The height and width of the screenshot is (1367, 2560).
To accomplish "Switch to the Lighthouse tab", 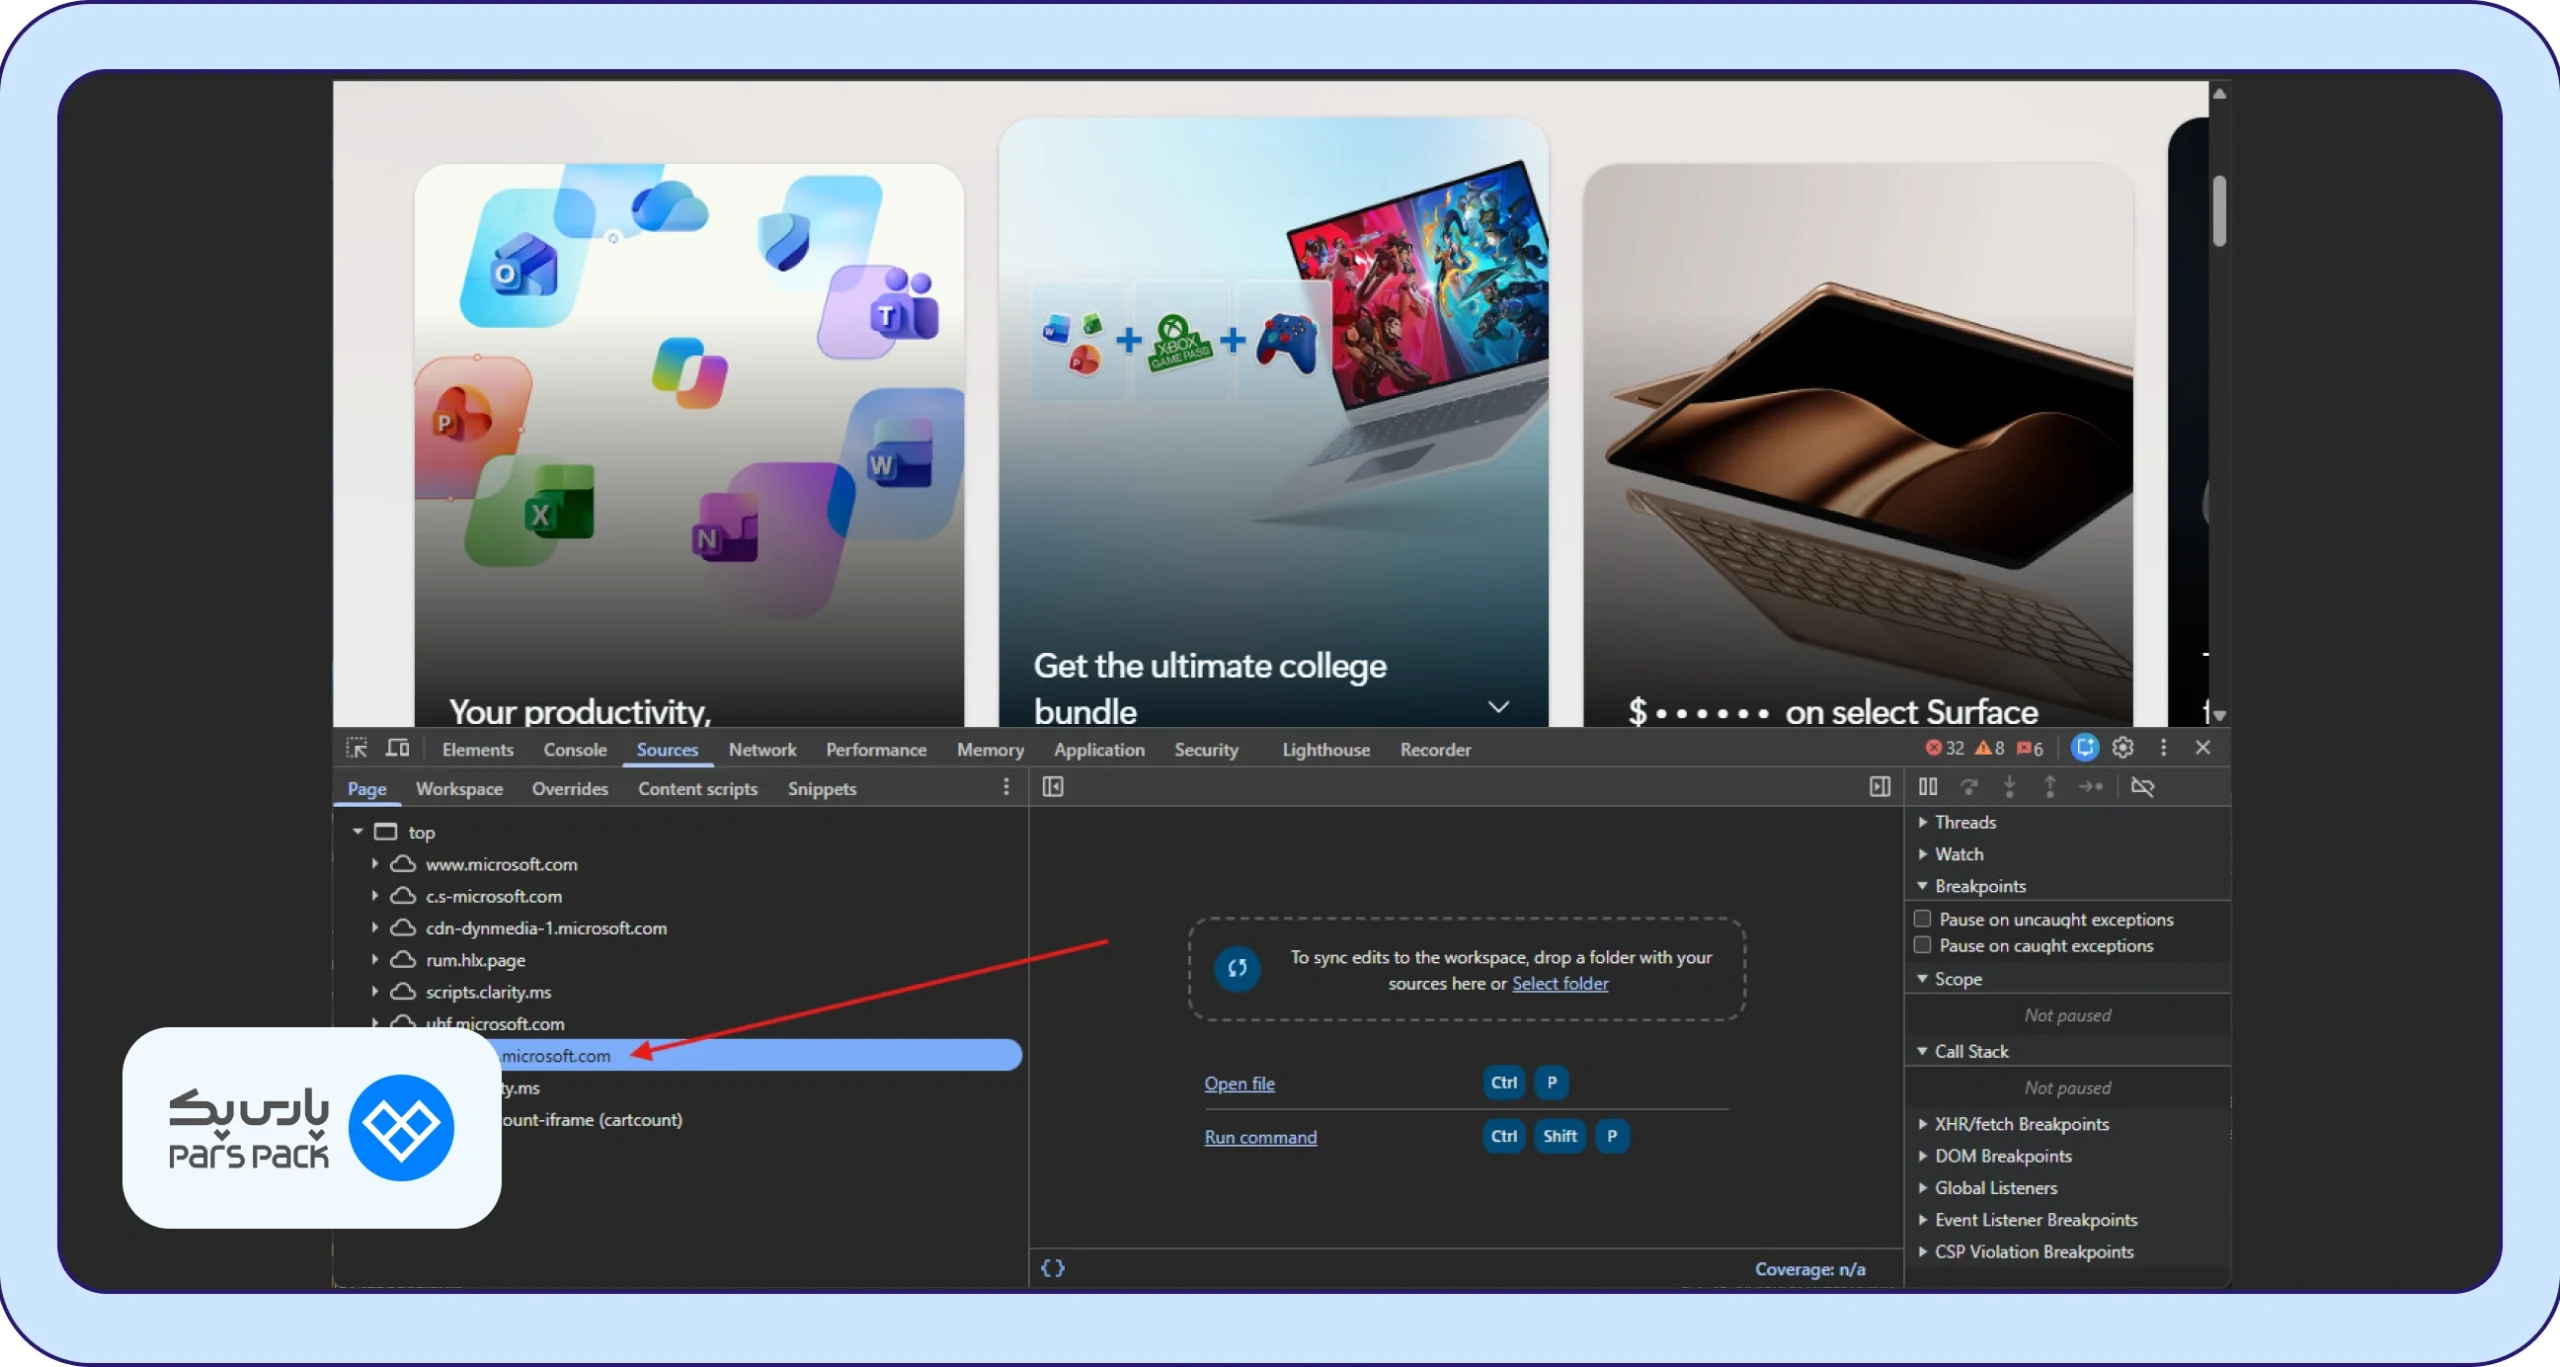I will pos(1326,749).
